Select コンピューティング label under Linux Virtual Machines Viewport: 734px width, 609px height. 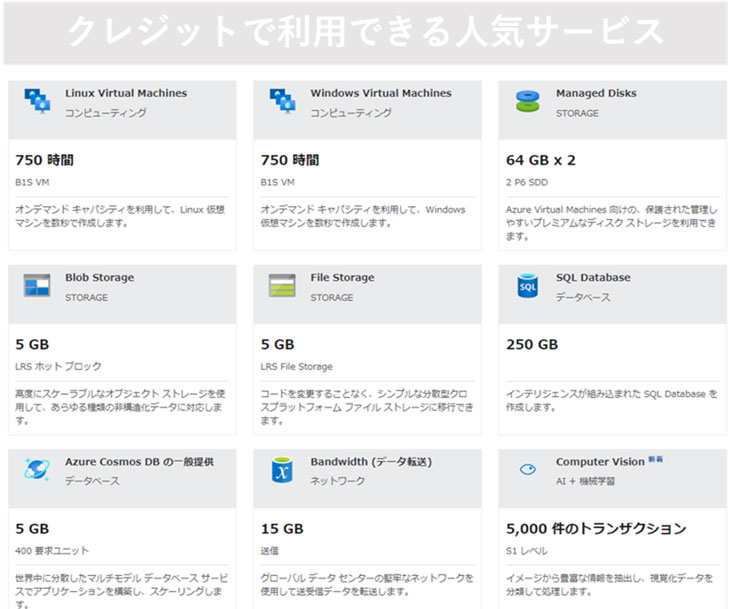(106, 113)
